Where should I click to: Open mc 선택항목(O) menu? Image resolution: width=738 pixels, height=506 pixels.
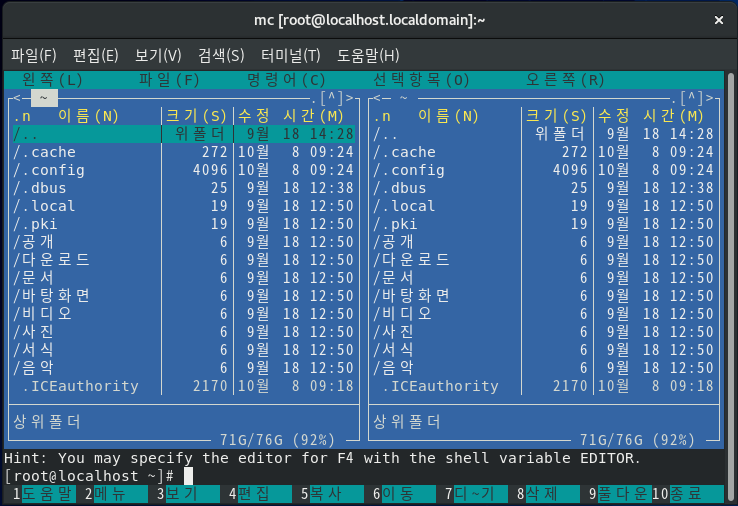tap(421, 80)
